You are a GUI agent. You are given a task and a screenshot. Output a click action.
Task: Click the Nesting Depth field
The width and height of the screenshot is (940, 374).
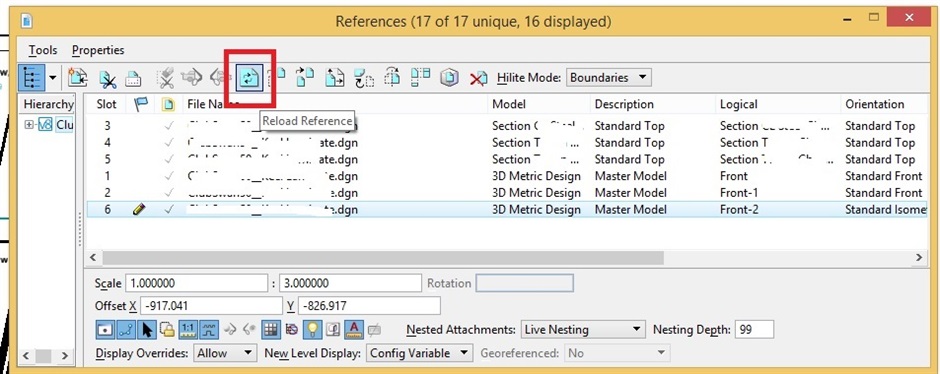pyautogui.click(x=754, y=330)
